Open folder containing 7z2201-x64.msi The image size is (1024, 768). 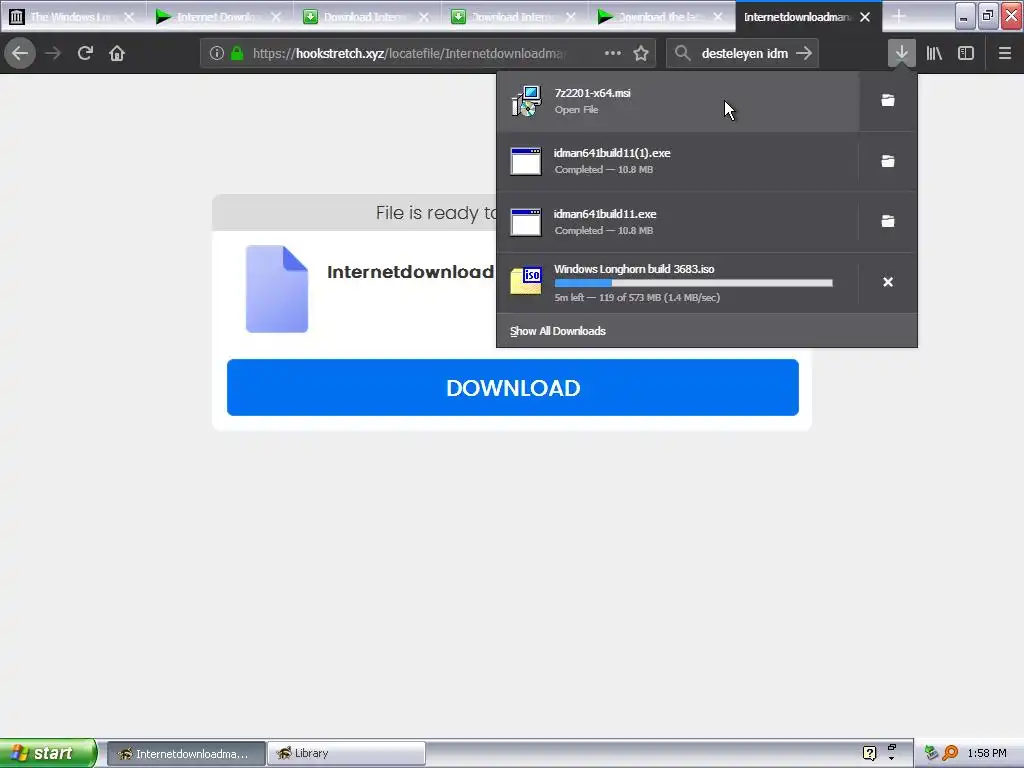(x=888, y=100)
